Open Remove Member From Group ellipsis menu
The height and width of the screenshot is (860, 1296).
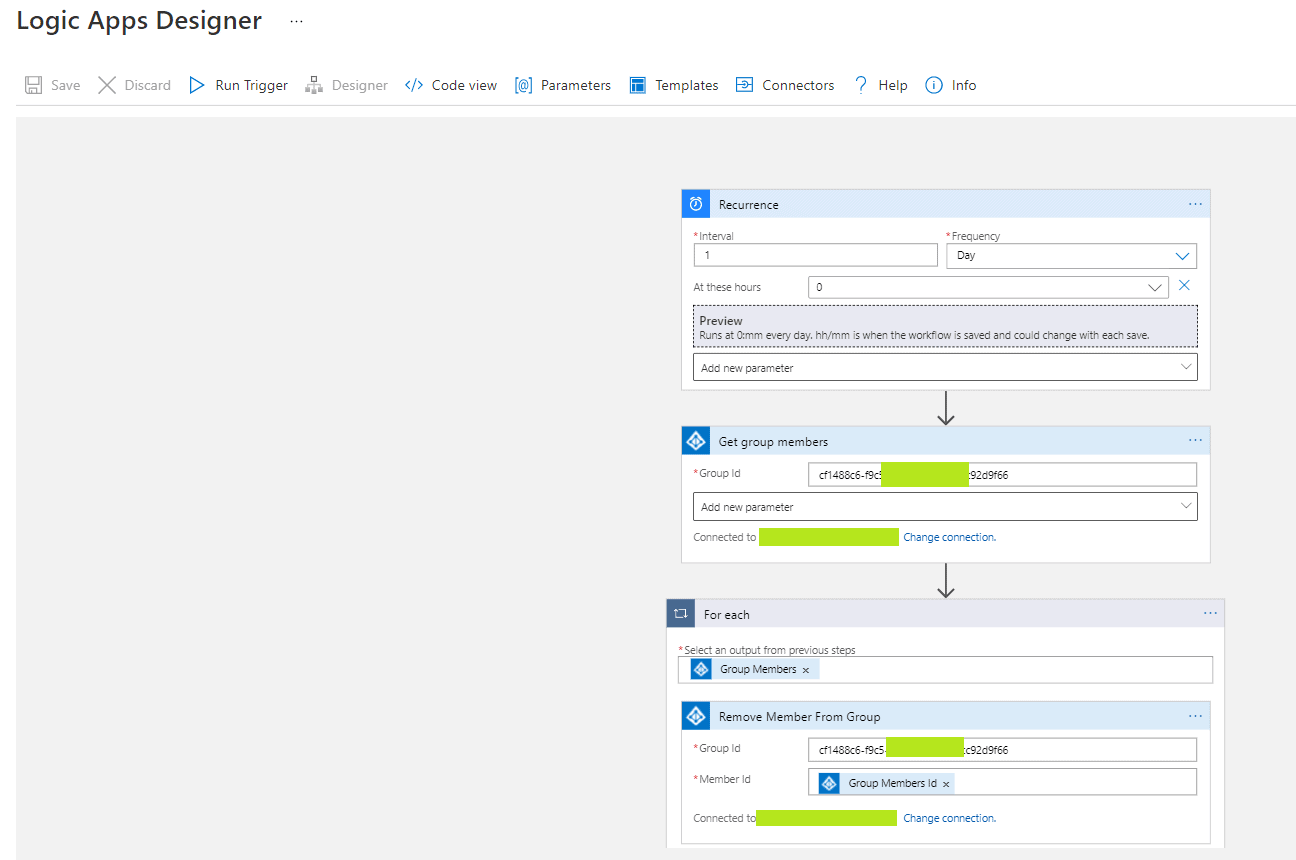pos(1195,715)
